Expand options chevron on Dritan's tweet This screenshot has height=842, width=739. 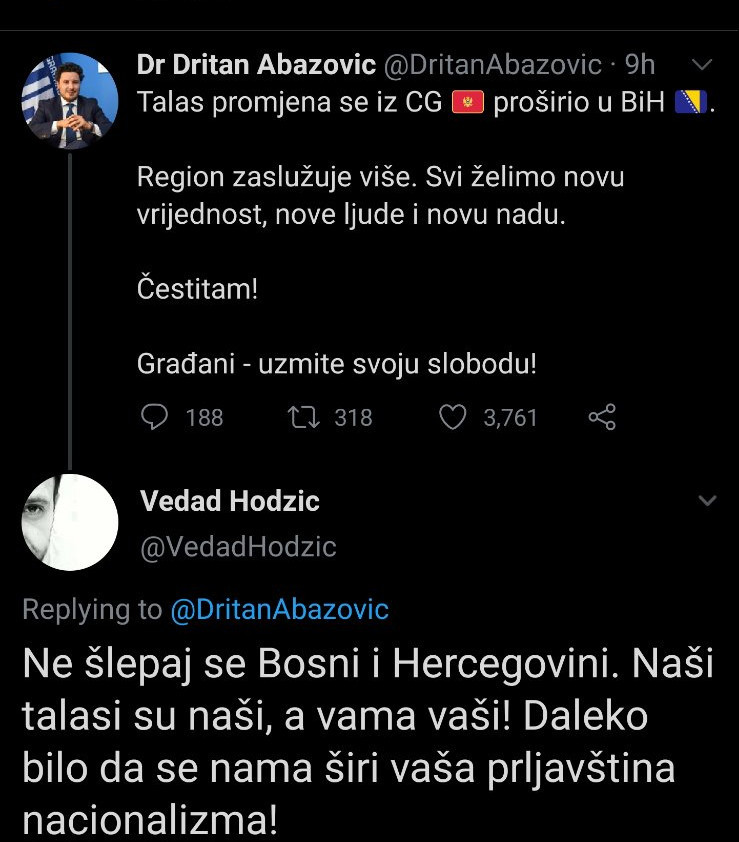(x=703, y=65)
